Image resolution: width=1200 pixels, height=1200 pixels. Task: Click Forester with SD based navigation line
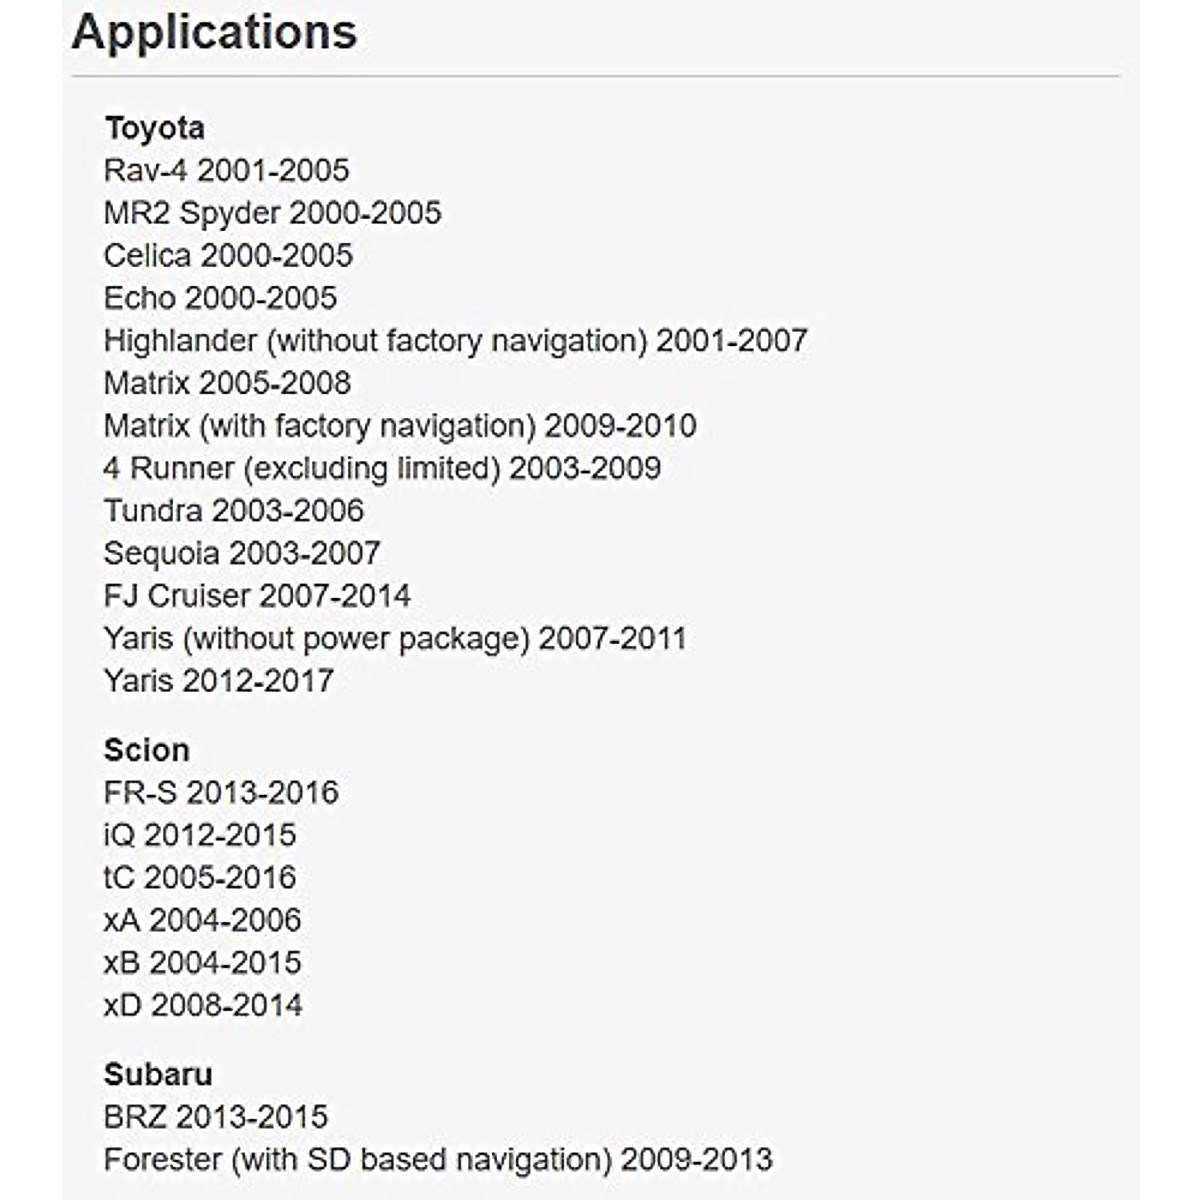(x=438, y=1160)
